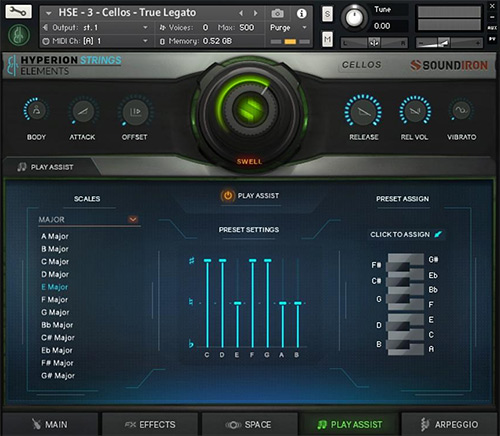This screenshot has height=436, width=500.
Task: Click the AUX button icon
Action: point(492,28)
